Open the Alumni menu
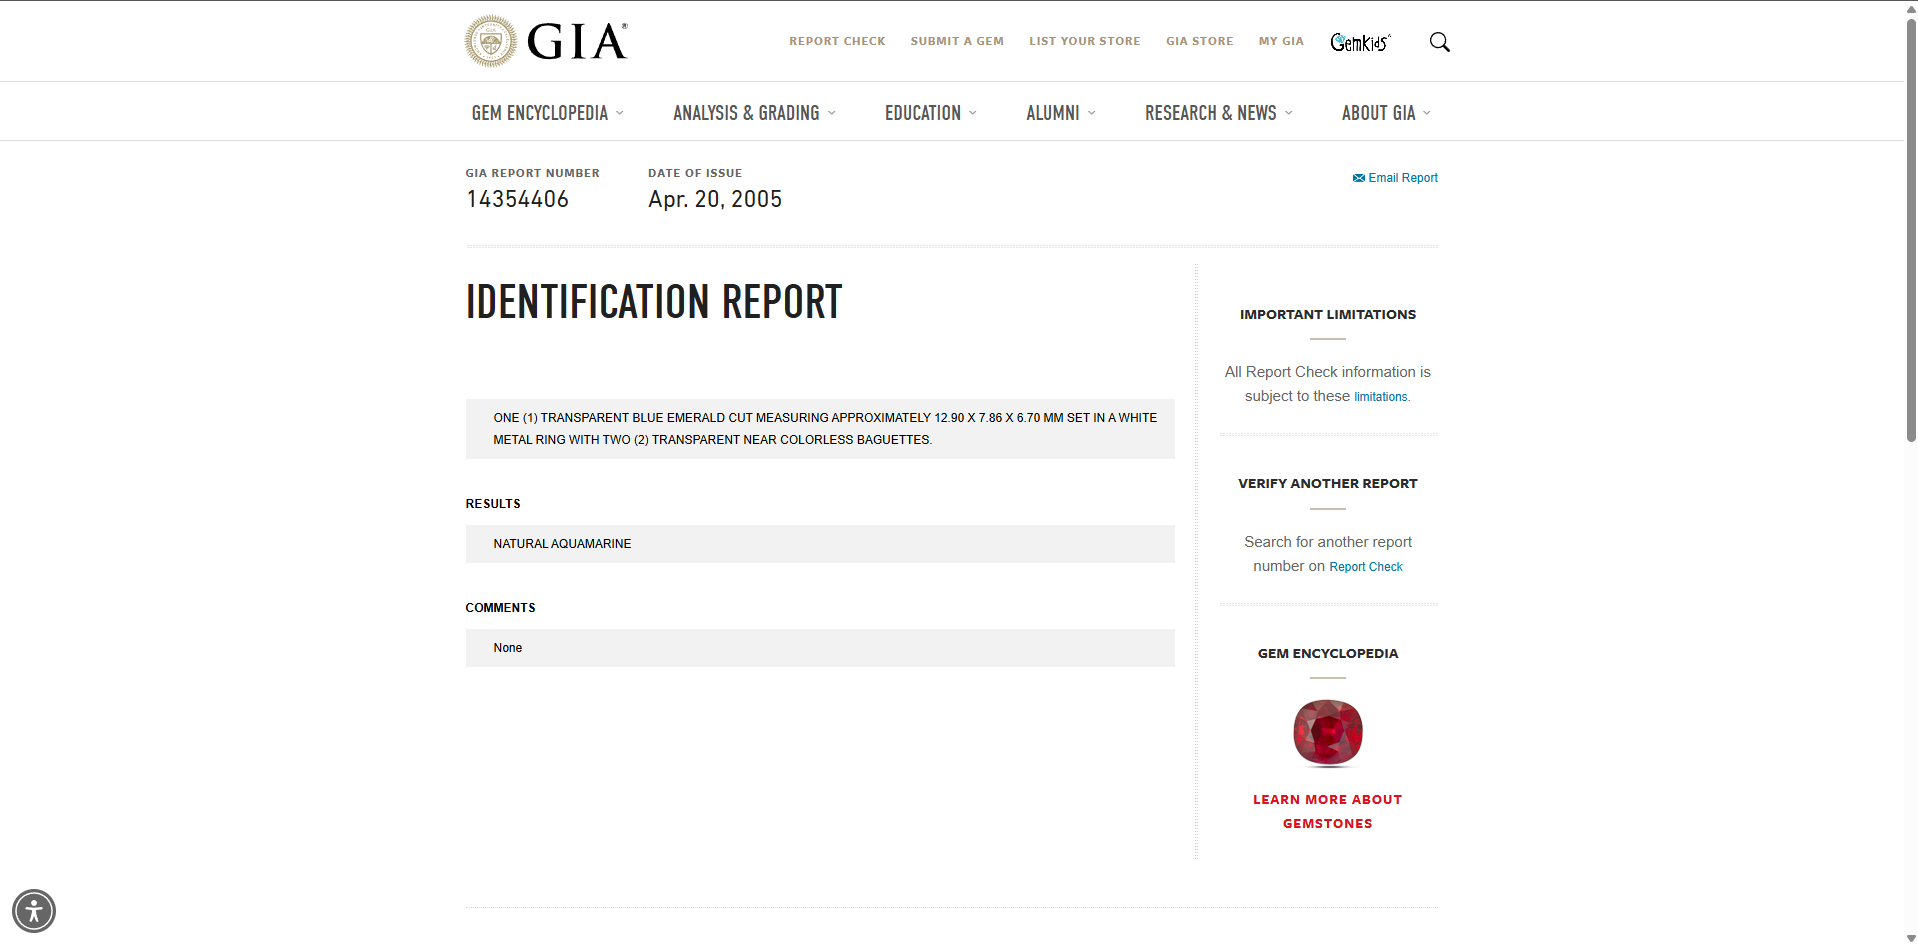Image resolution: width=1918 pixels, height=944 pixels. point(1060,113)
